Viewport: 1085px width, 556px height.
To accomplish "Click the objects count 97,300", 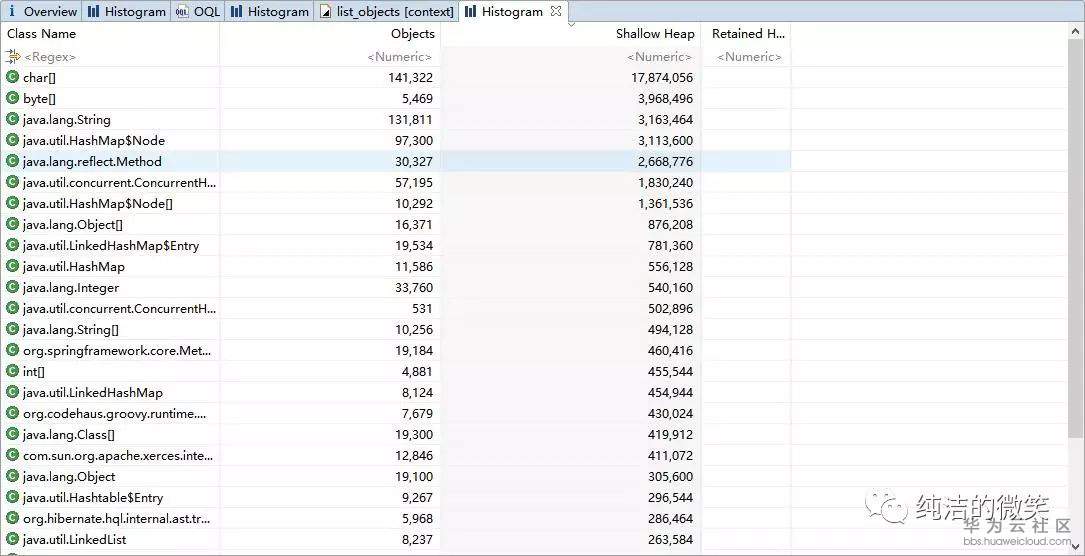I will [x=414, y=140].
